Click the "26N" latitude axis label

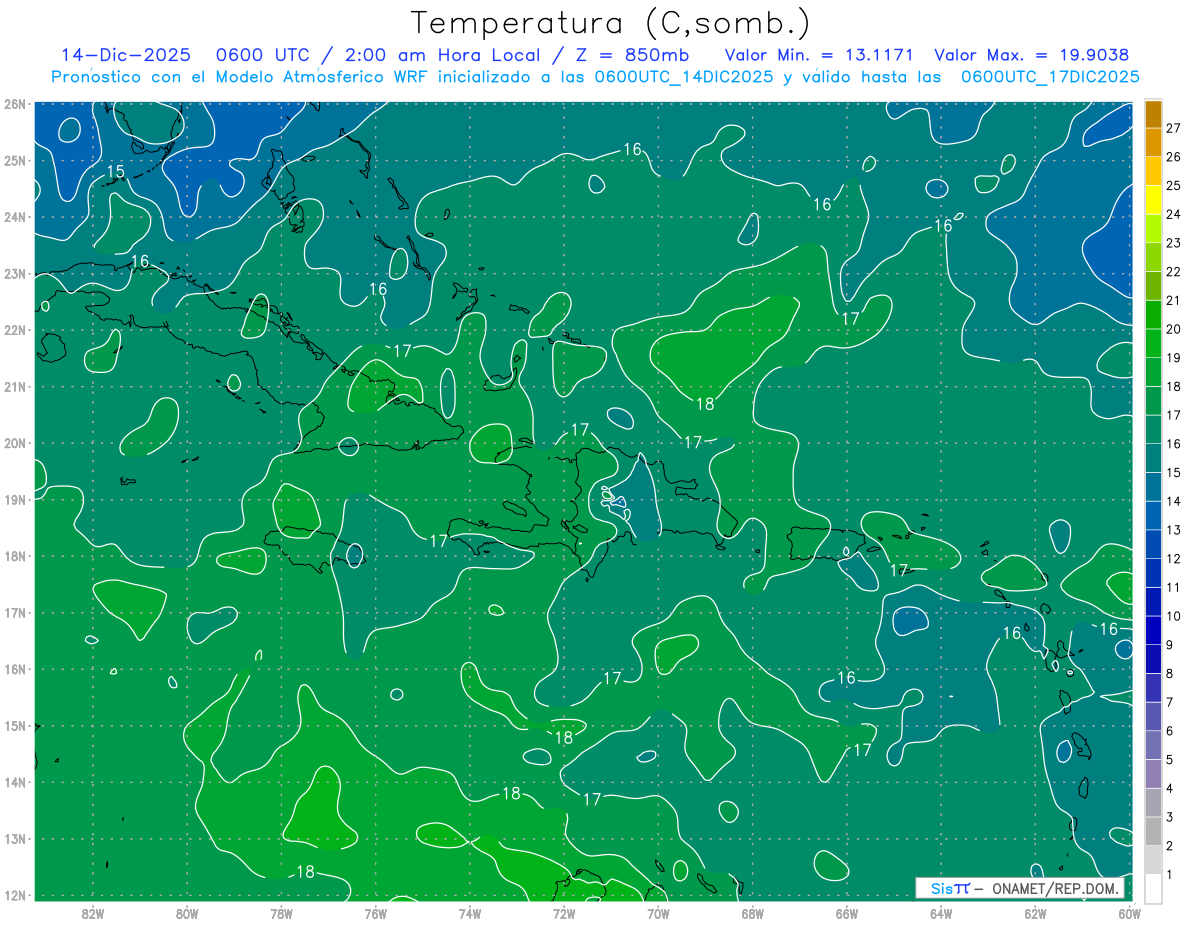click(x=15, y=104)
